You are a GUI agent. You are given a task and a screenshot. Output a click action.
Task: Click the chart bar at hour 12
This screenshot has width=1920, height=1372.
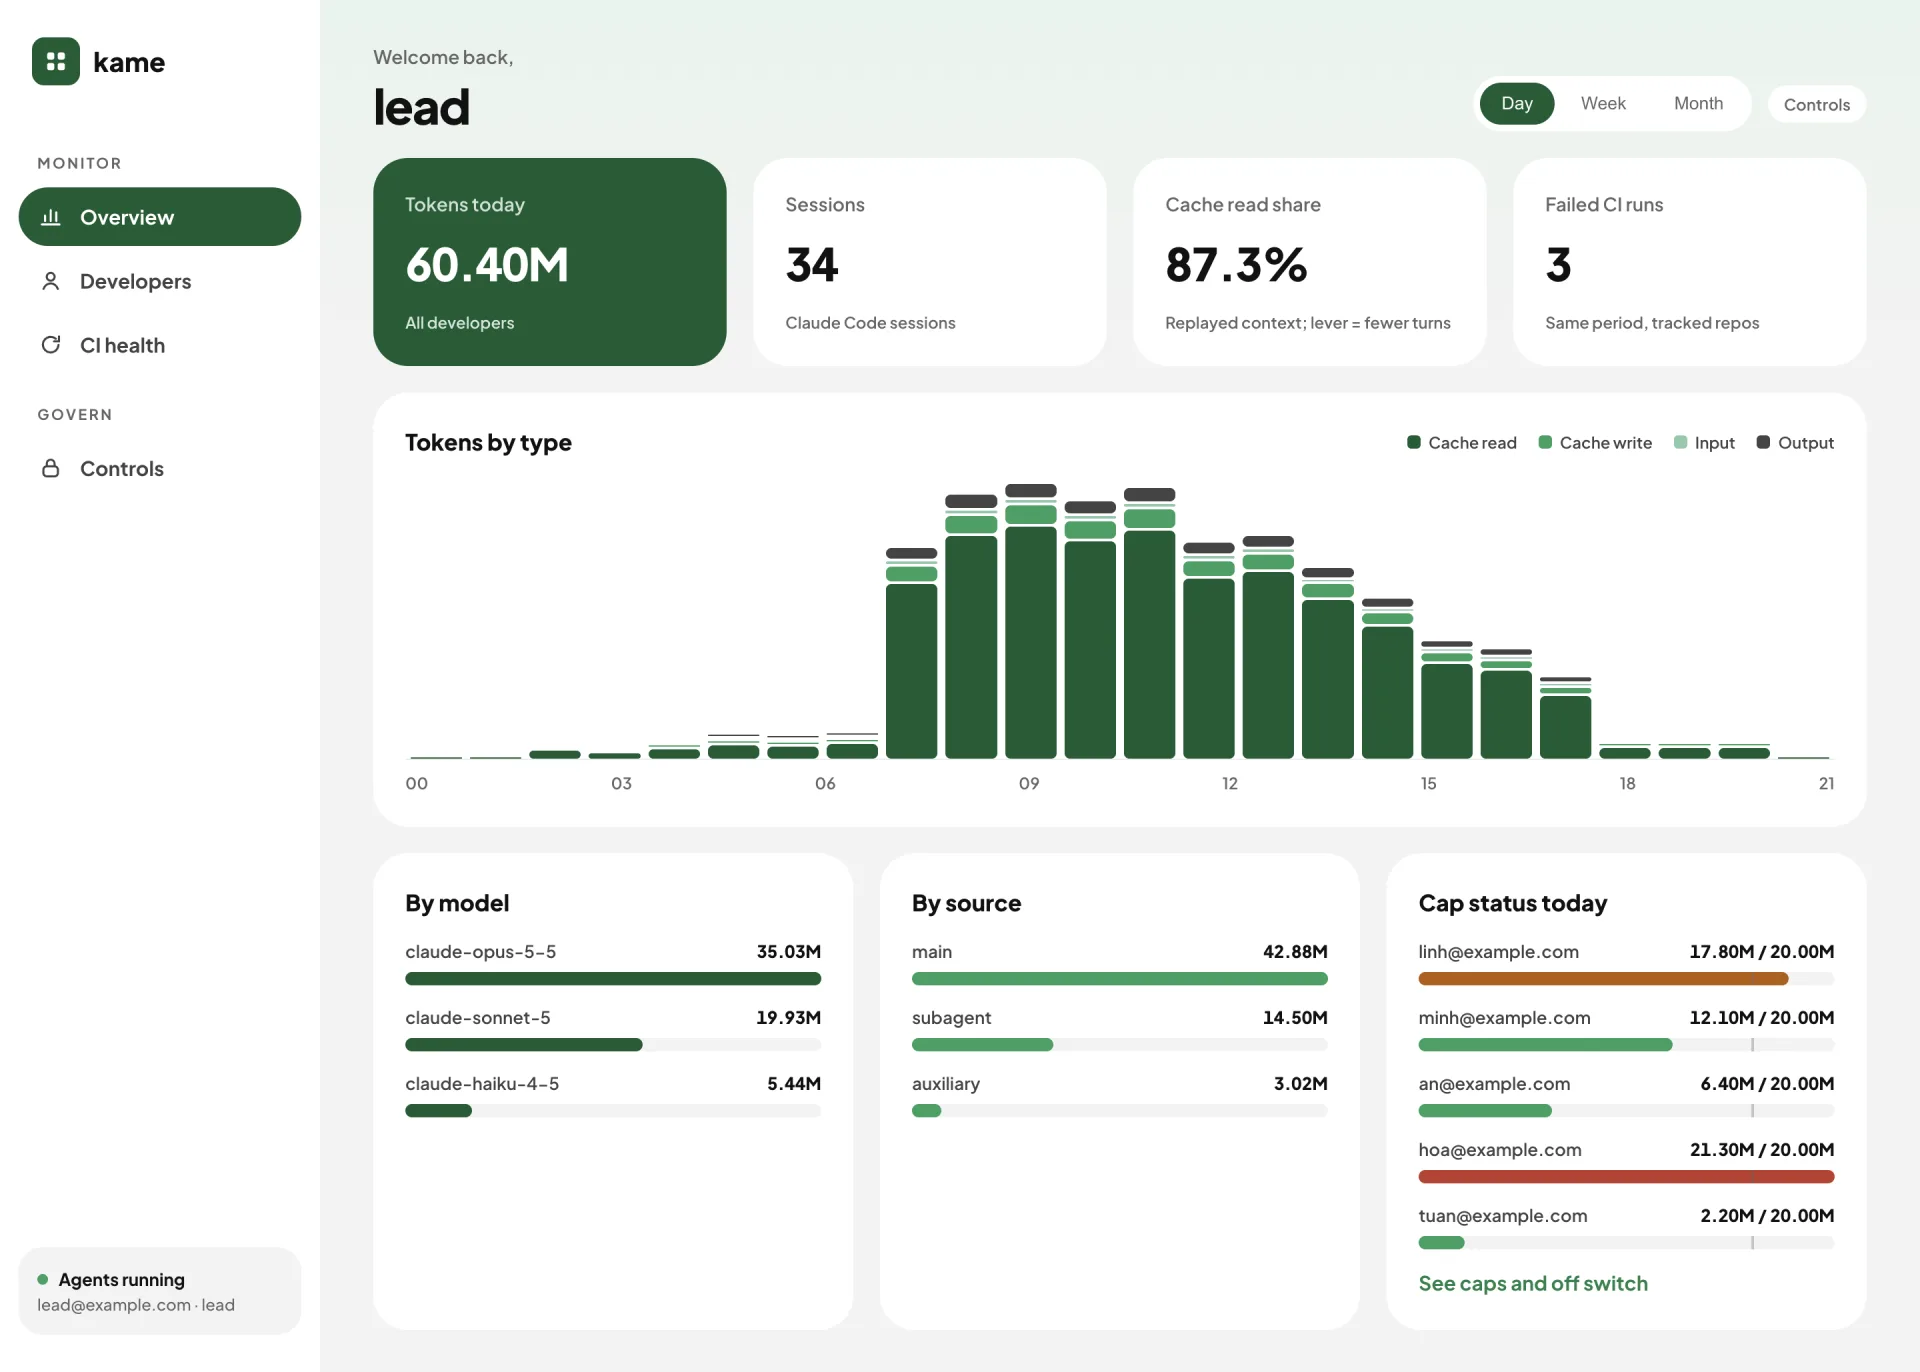click(x=1209, y=650)
